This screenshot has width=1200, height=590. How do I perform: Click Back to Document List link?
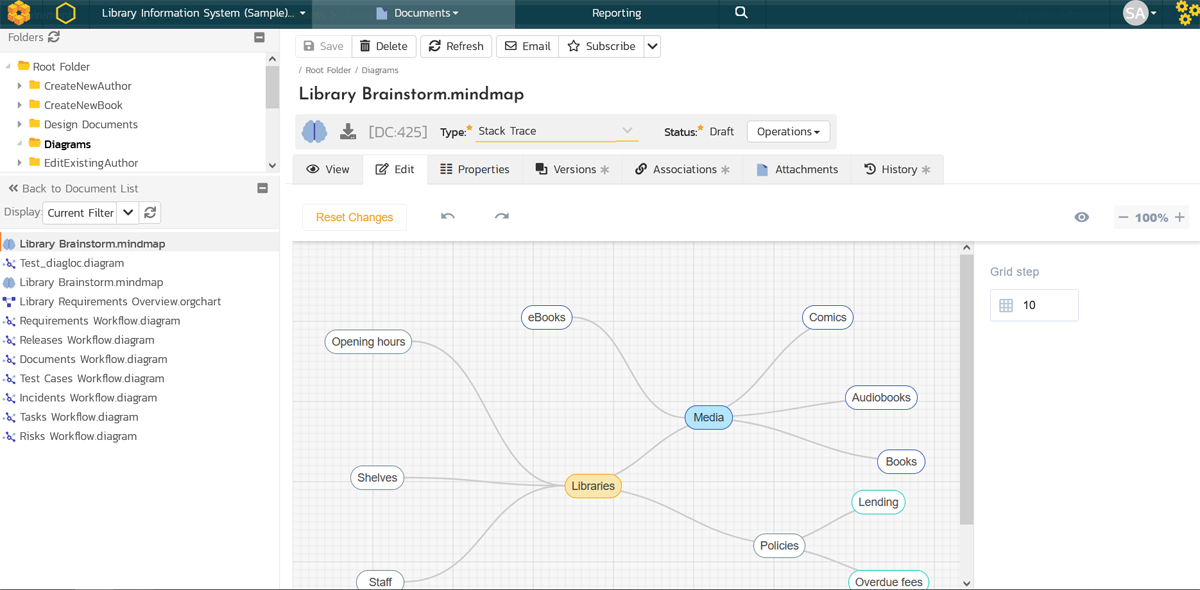(73, 188)
